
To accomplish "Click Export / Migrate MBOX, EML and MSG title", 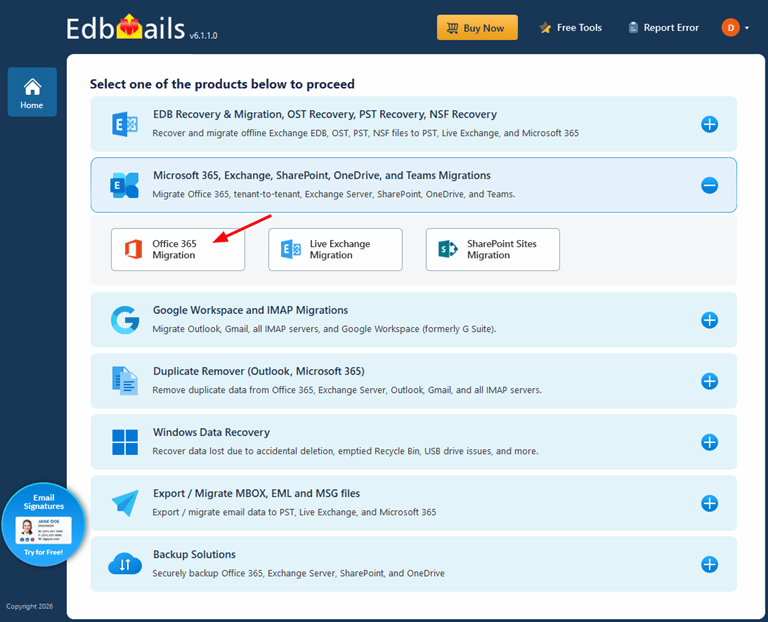I will click(256, 494).
